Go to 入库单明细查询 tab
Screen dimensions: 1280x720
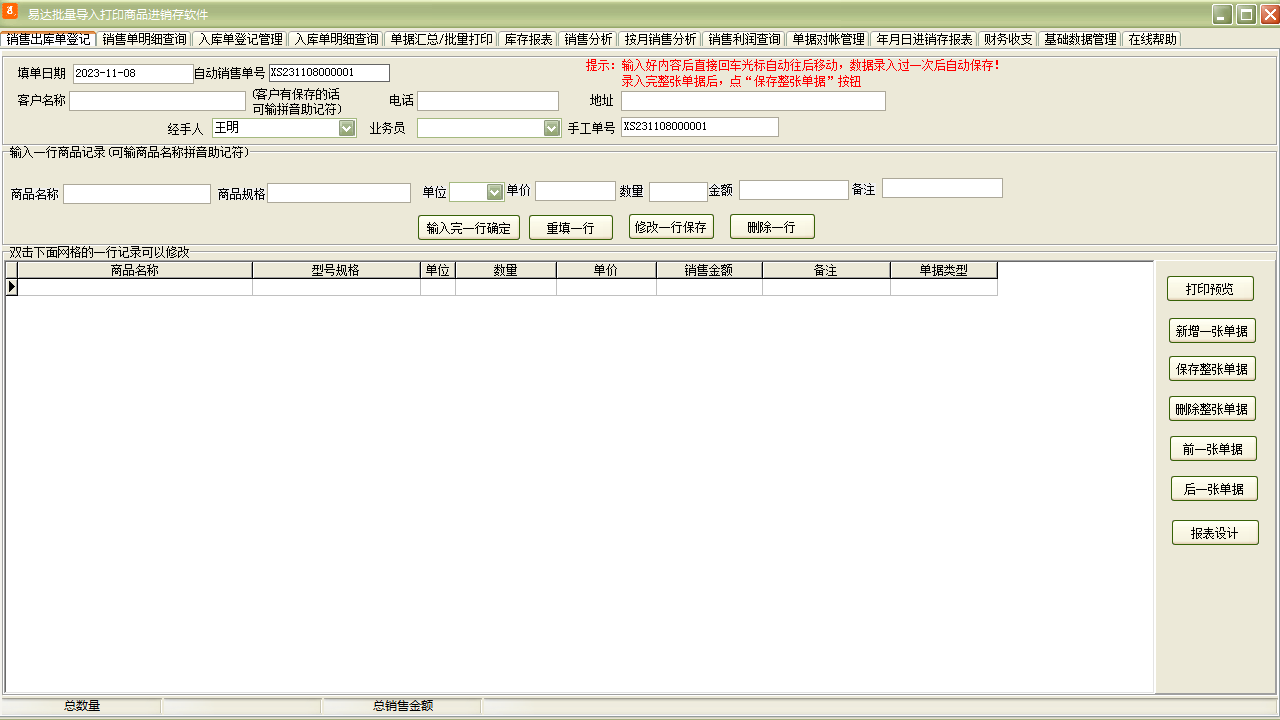336,40
